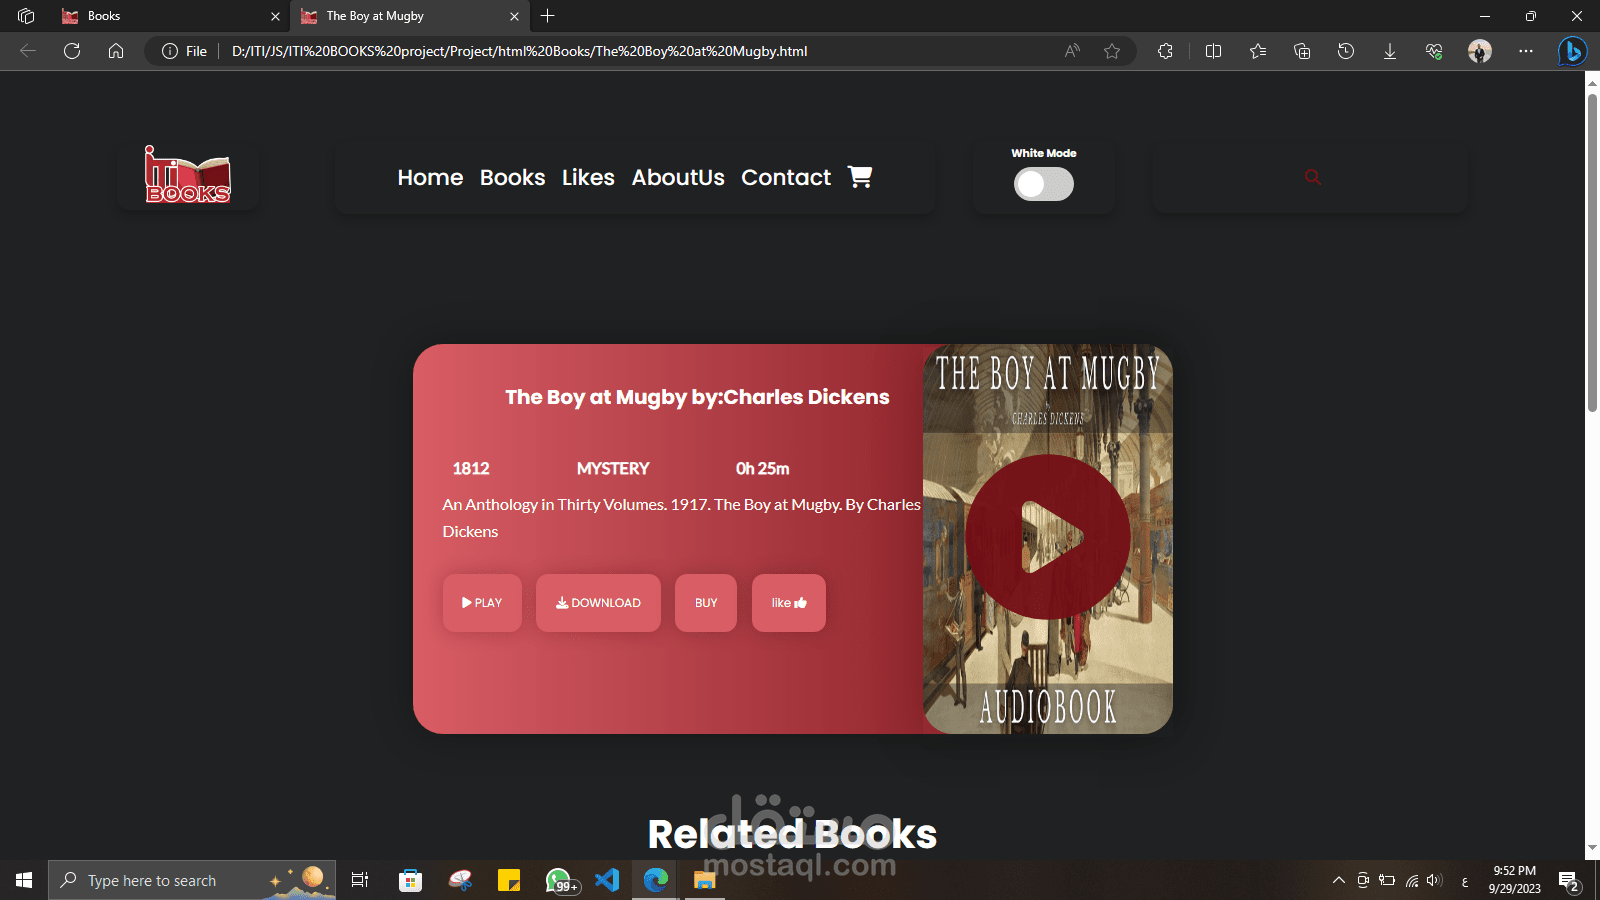
Task: Go to browser home page
Action: click(116, 51)
